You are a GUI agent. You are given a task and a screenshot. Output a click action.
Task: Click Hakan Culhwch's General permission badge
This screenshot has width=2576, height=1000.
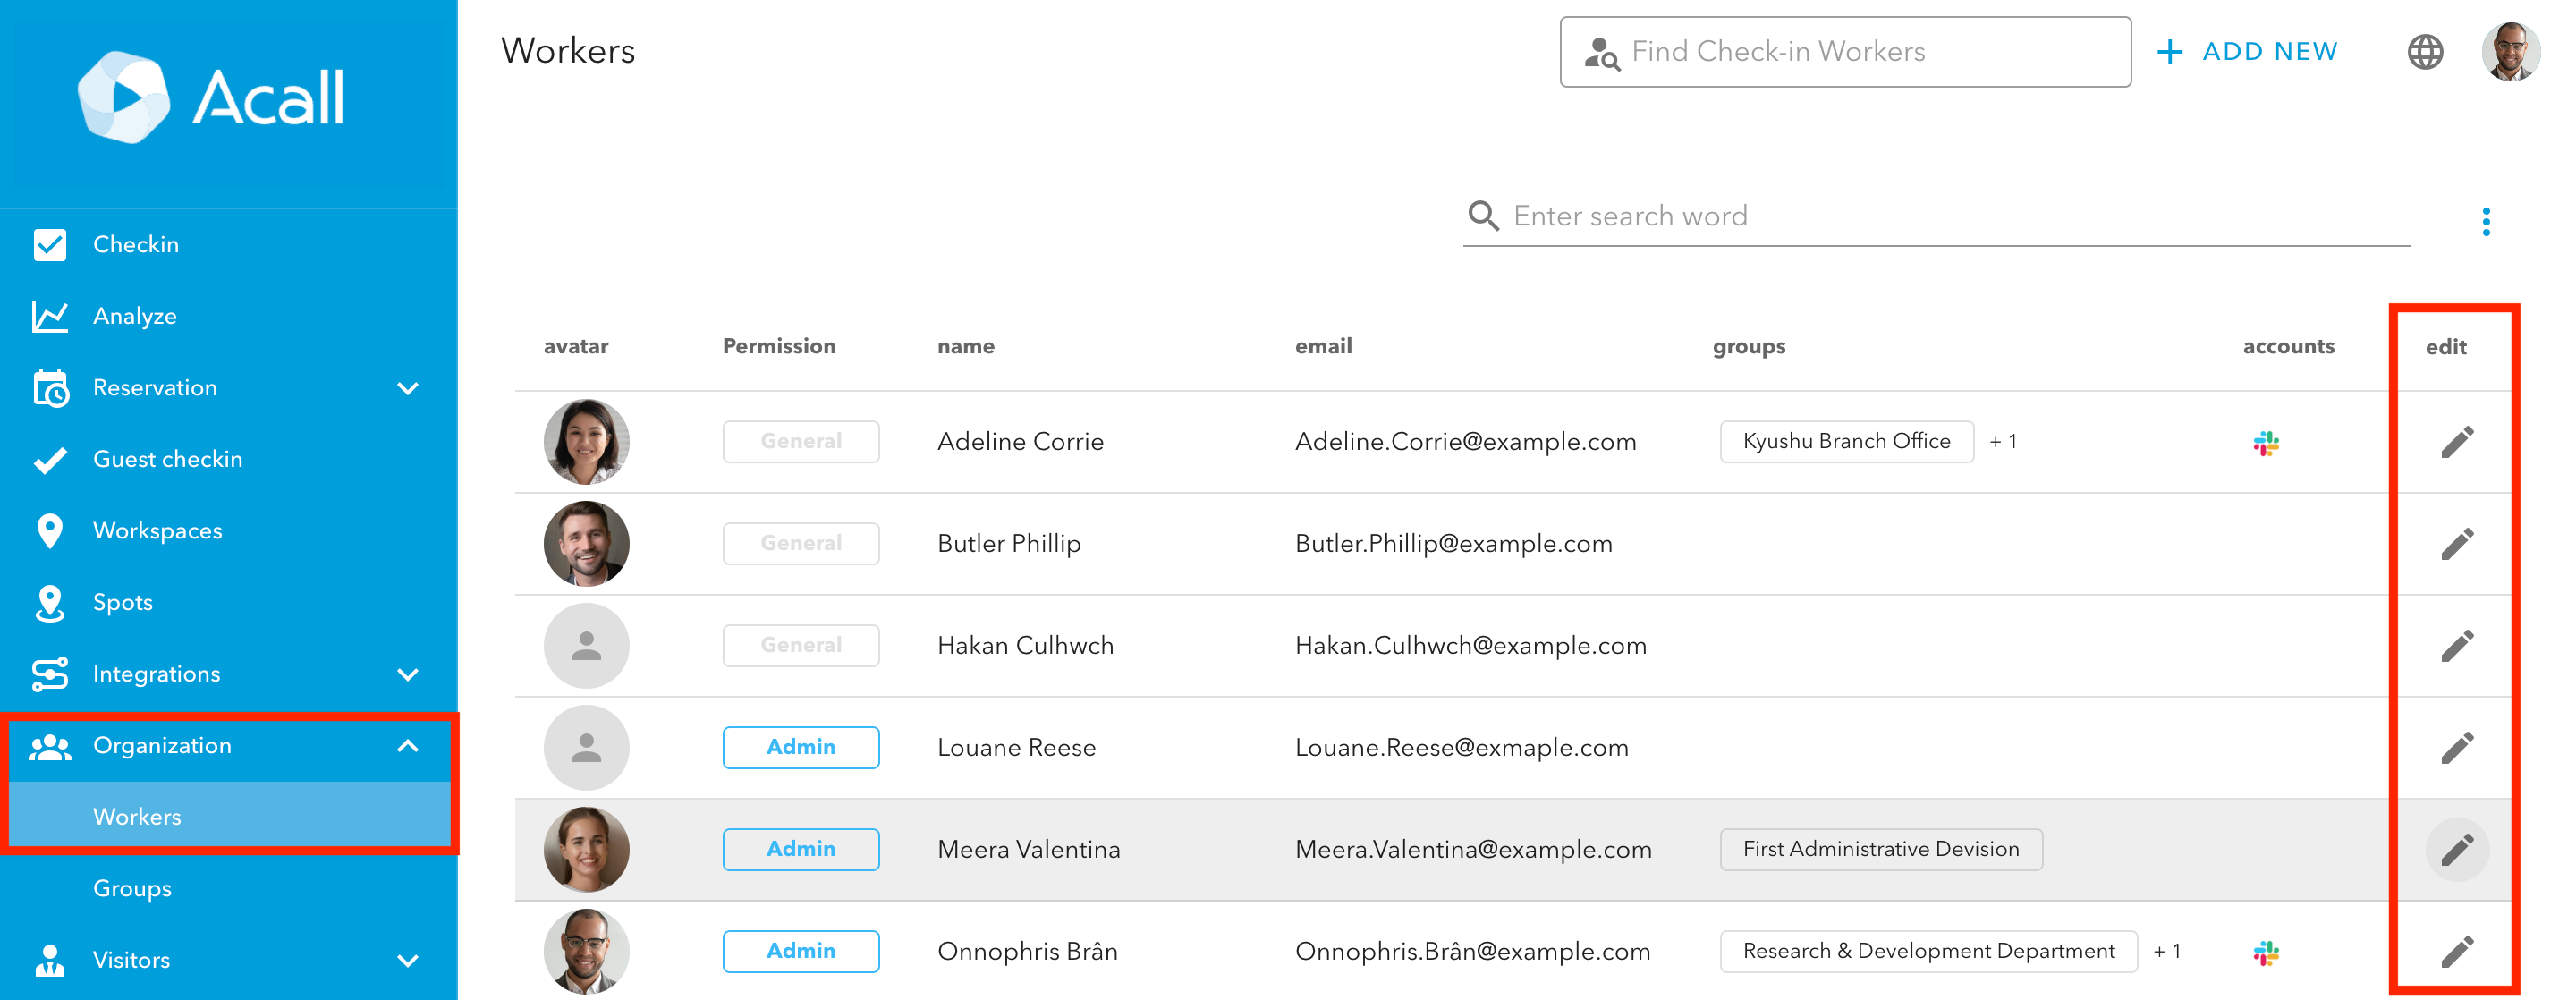click(801, 645)
